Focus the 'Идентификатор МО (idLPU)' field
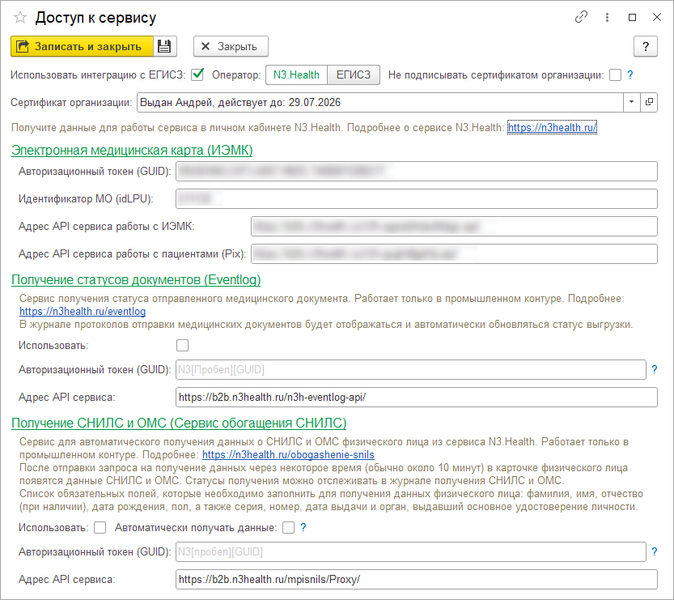 (x=417, y=199)
